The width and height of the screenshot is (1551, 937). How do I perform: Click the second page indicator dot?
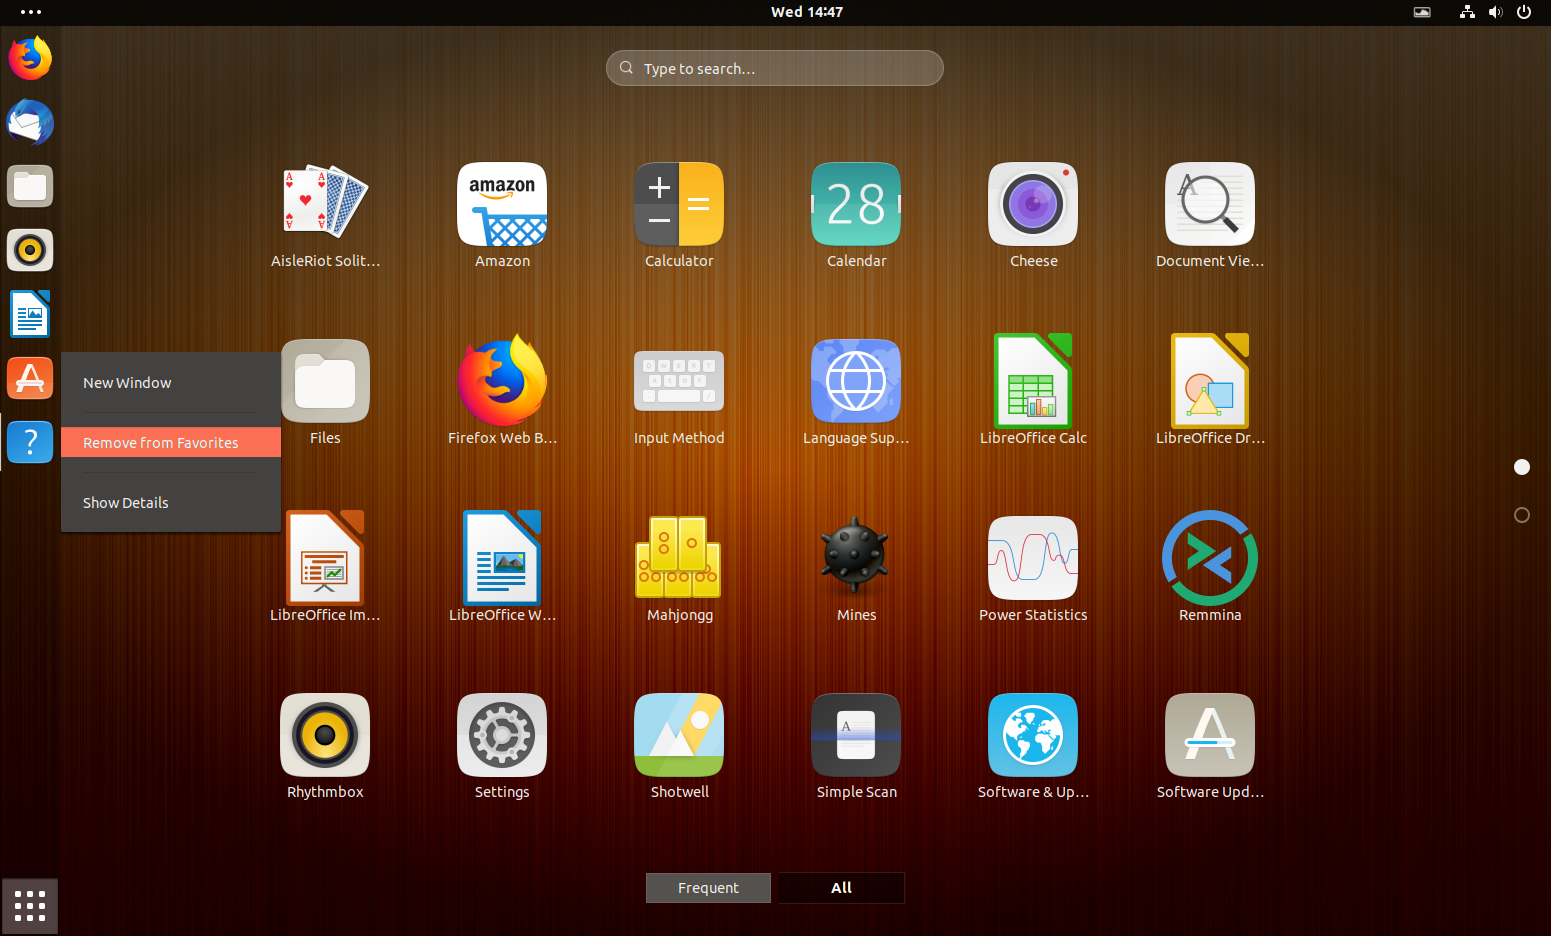pyautogui.click(x=1521, y=514)
